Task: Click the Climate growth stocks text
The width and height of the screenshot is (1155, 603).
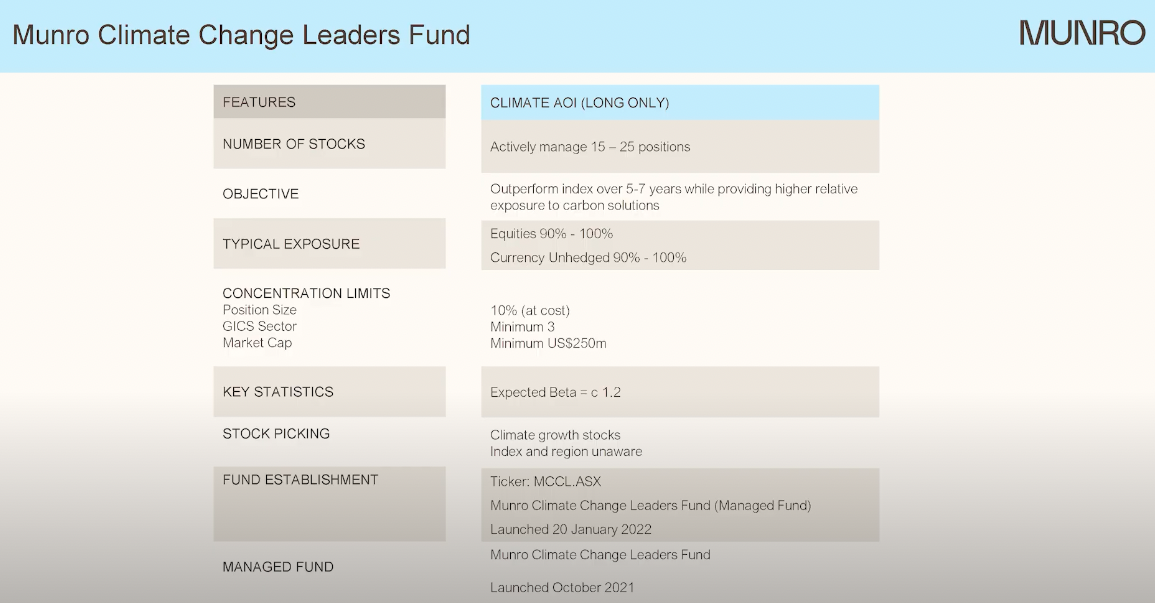Action: click(x=555, y=435)
